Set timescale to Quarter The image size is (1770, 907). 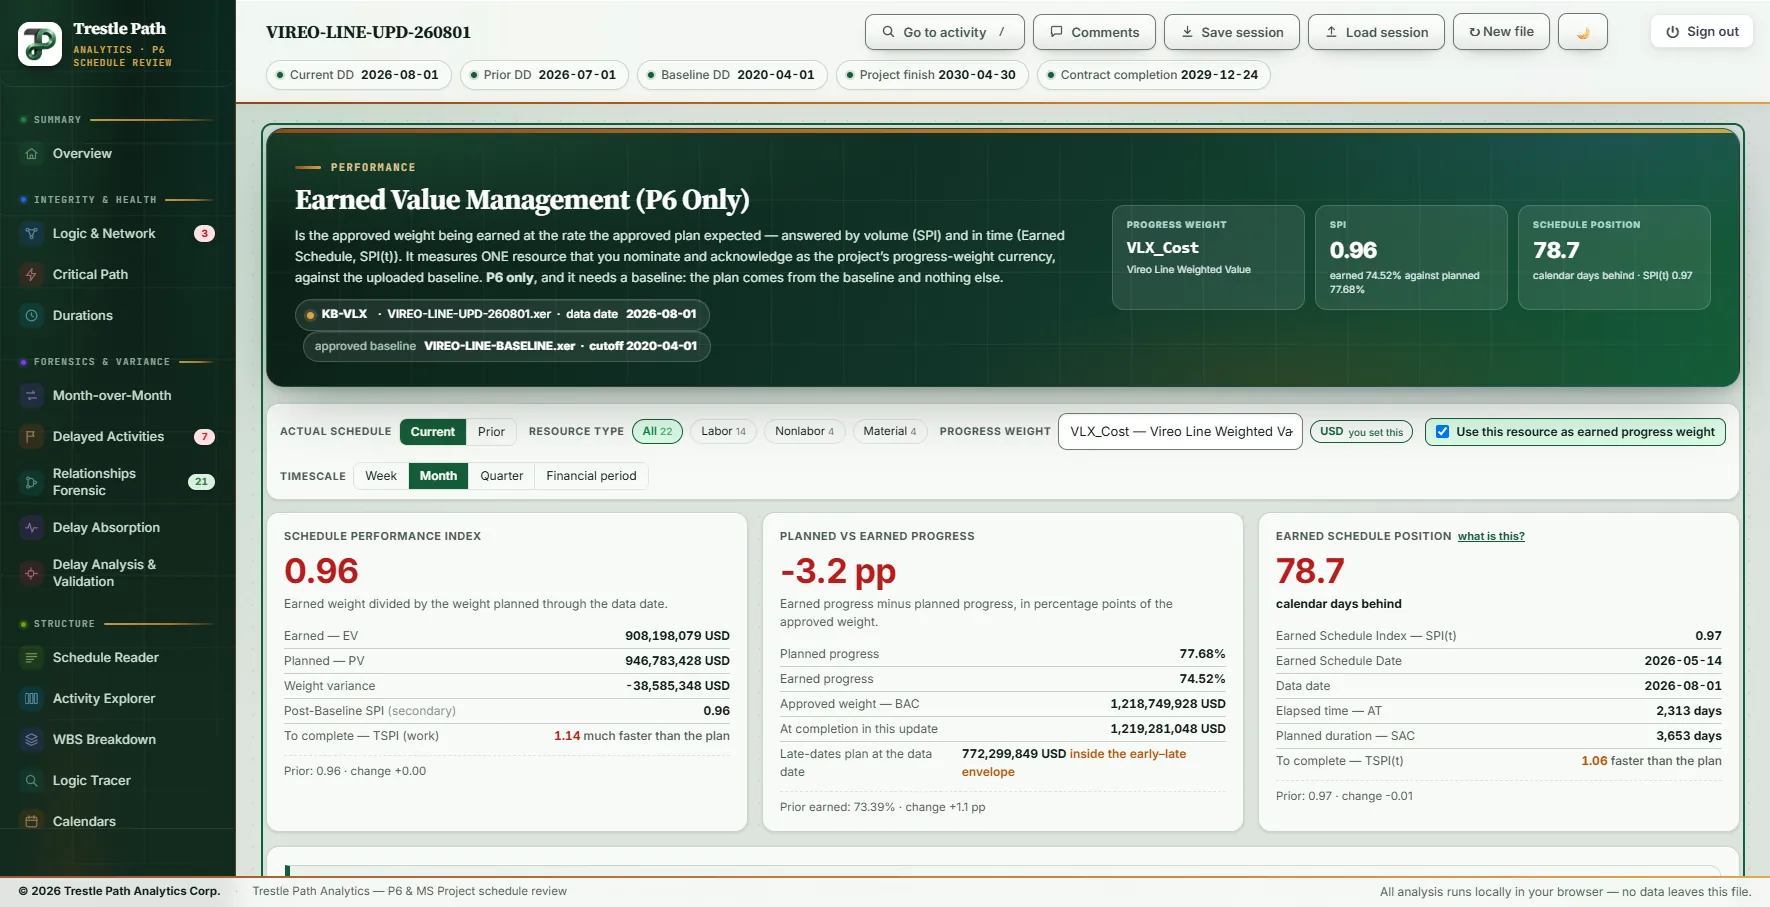point(501,476)
